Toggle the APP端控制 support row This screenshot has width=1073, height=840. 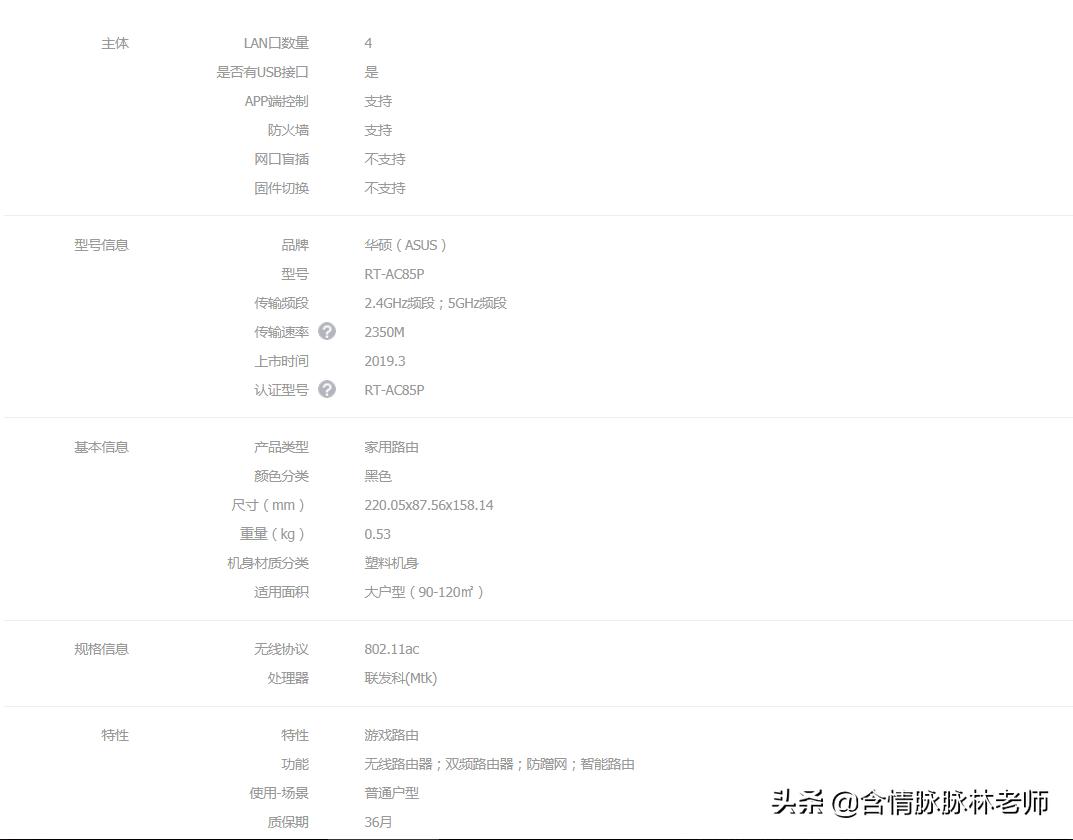click(x=280, y=101)
